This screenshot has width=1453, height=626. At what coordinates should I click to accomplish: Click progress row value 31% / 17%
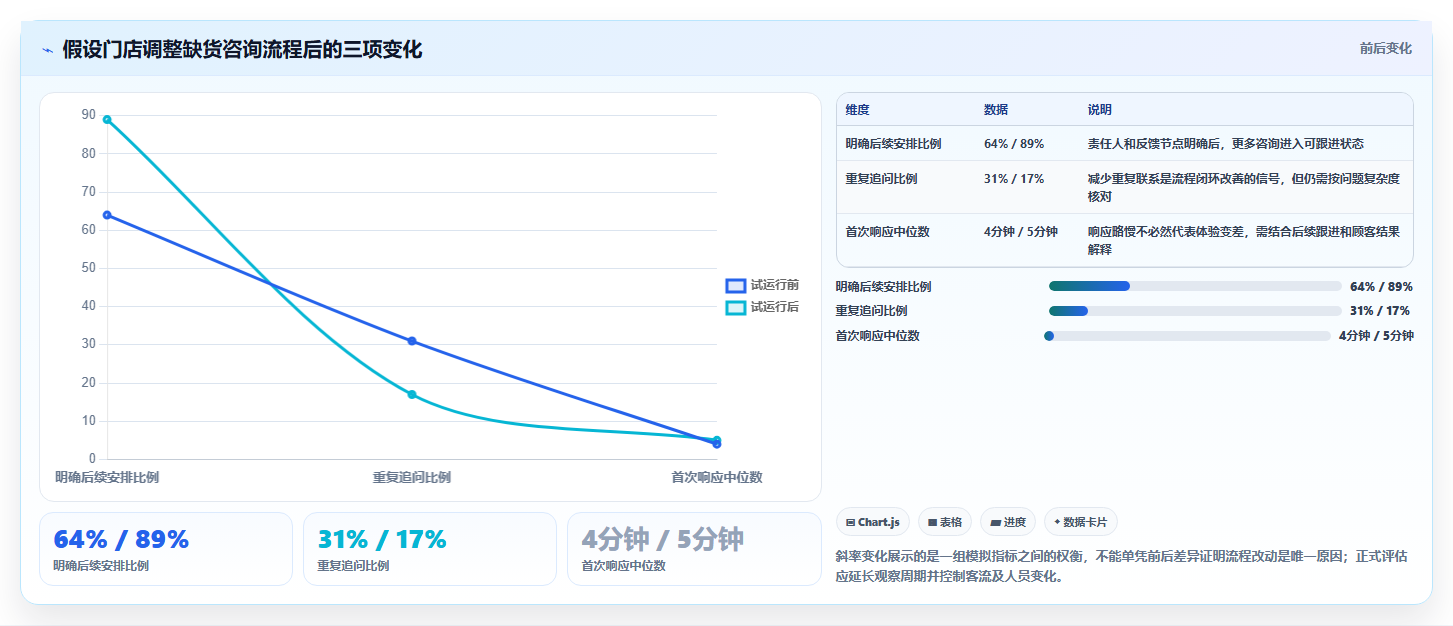pyautogui.click(x=1381, y=311)
